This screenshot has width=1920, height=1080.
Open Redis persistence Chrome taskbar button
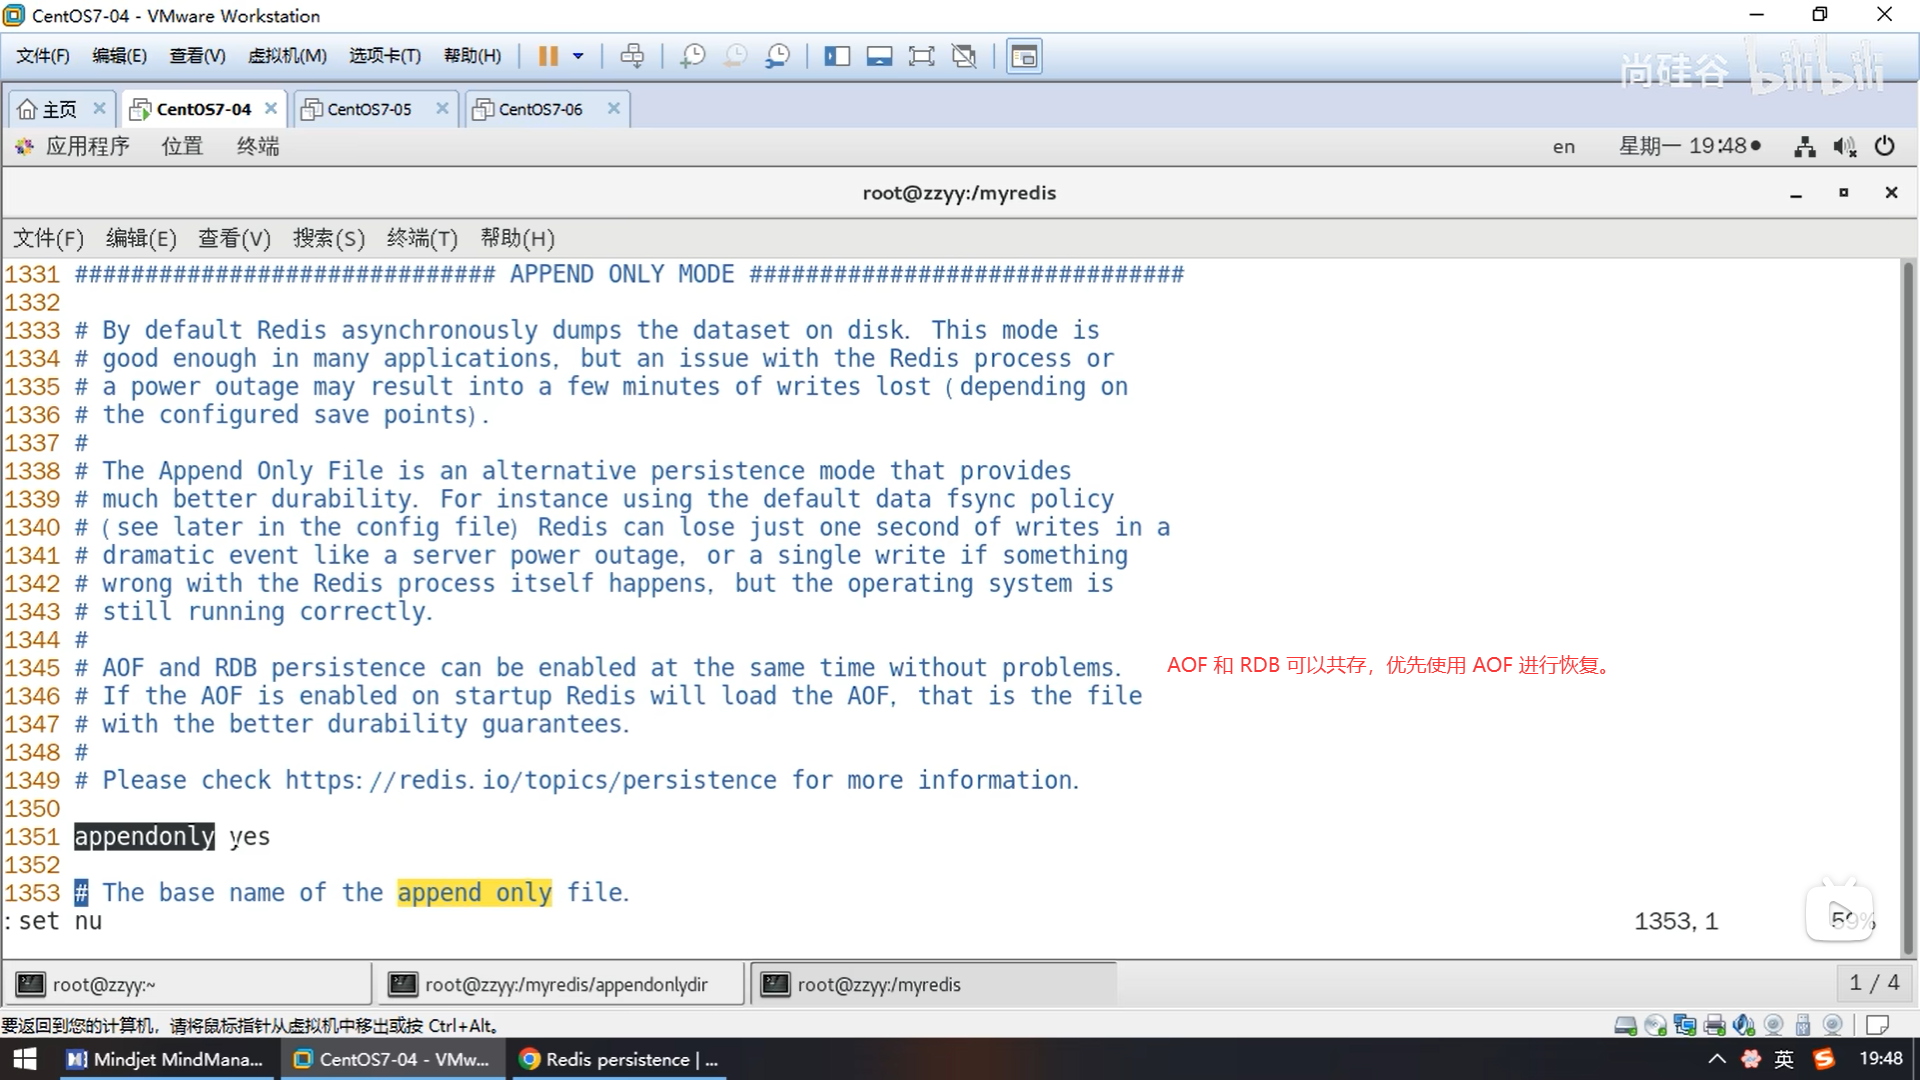tap(620, 1059)
